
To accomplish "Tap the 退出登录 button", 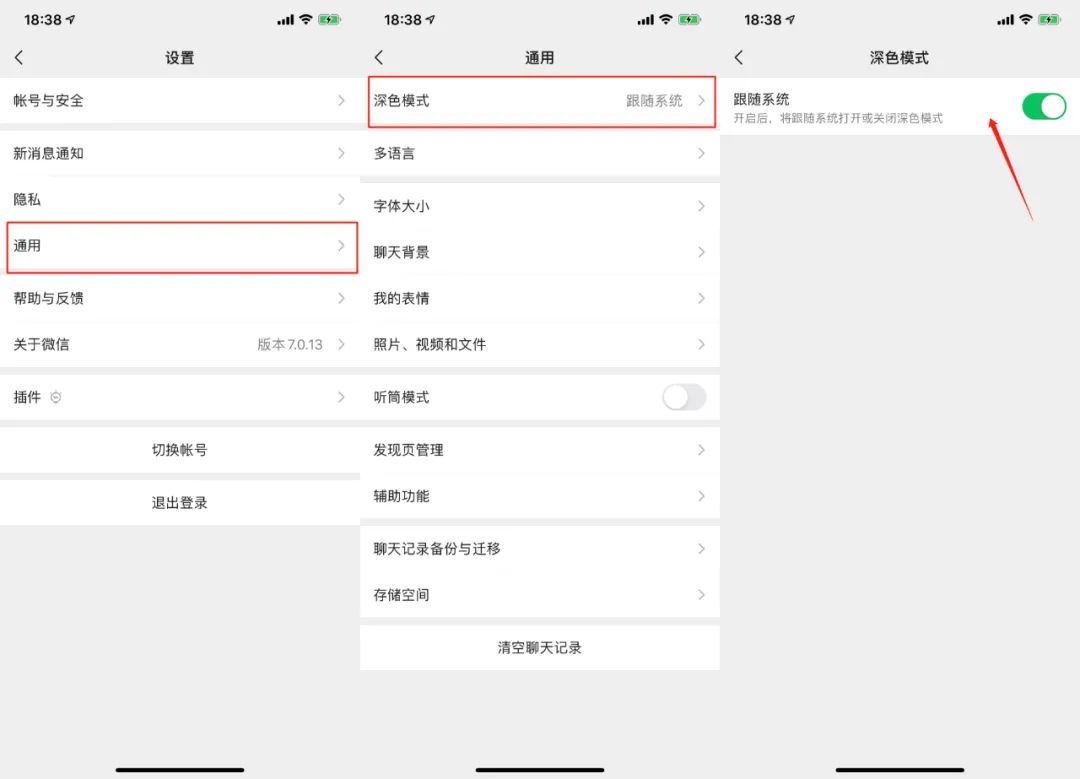I will point(180,501).
